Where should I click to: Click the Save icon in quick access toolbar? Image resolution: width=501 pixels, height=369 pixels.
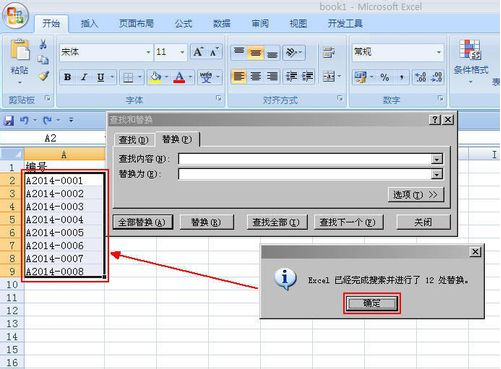(9, 120)
